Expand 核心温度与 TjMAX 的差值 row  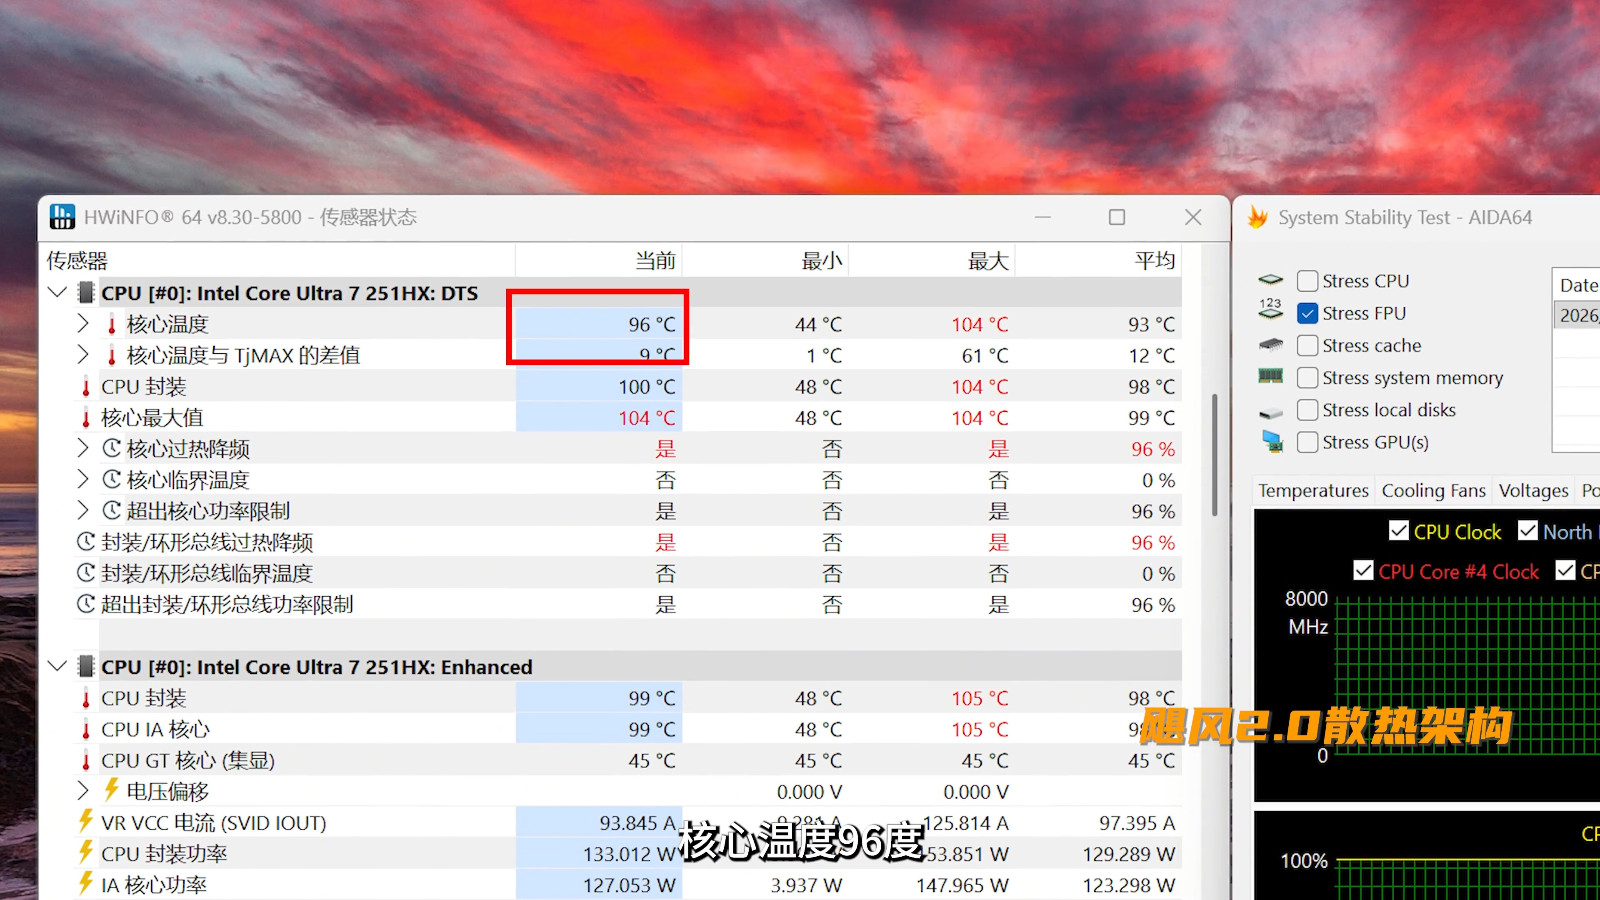click(83, 355)
